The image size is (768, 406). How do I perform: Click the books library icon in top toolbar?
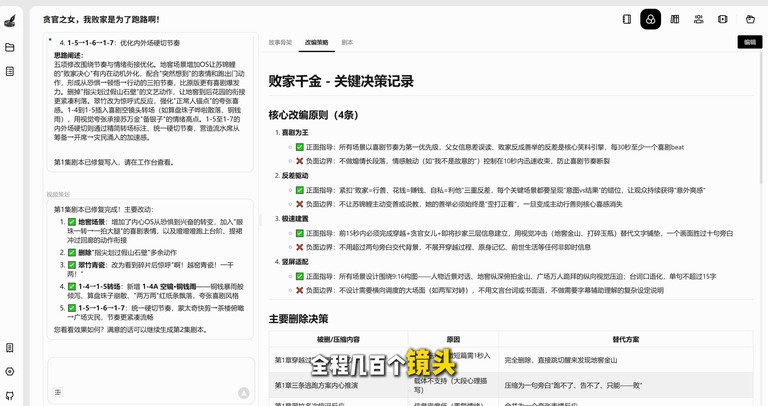click(x=674, y=19)
